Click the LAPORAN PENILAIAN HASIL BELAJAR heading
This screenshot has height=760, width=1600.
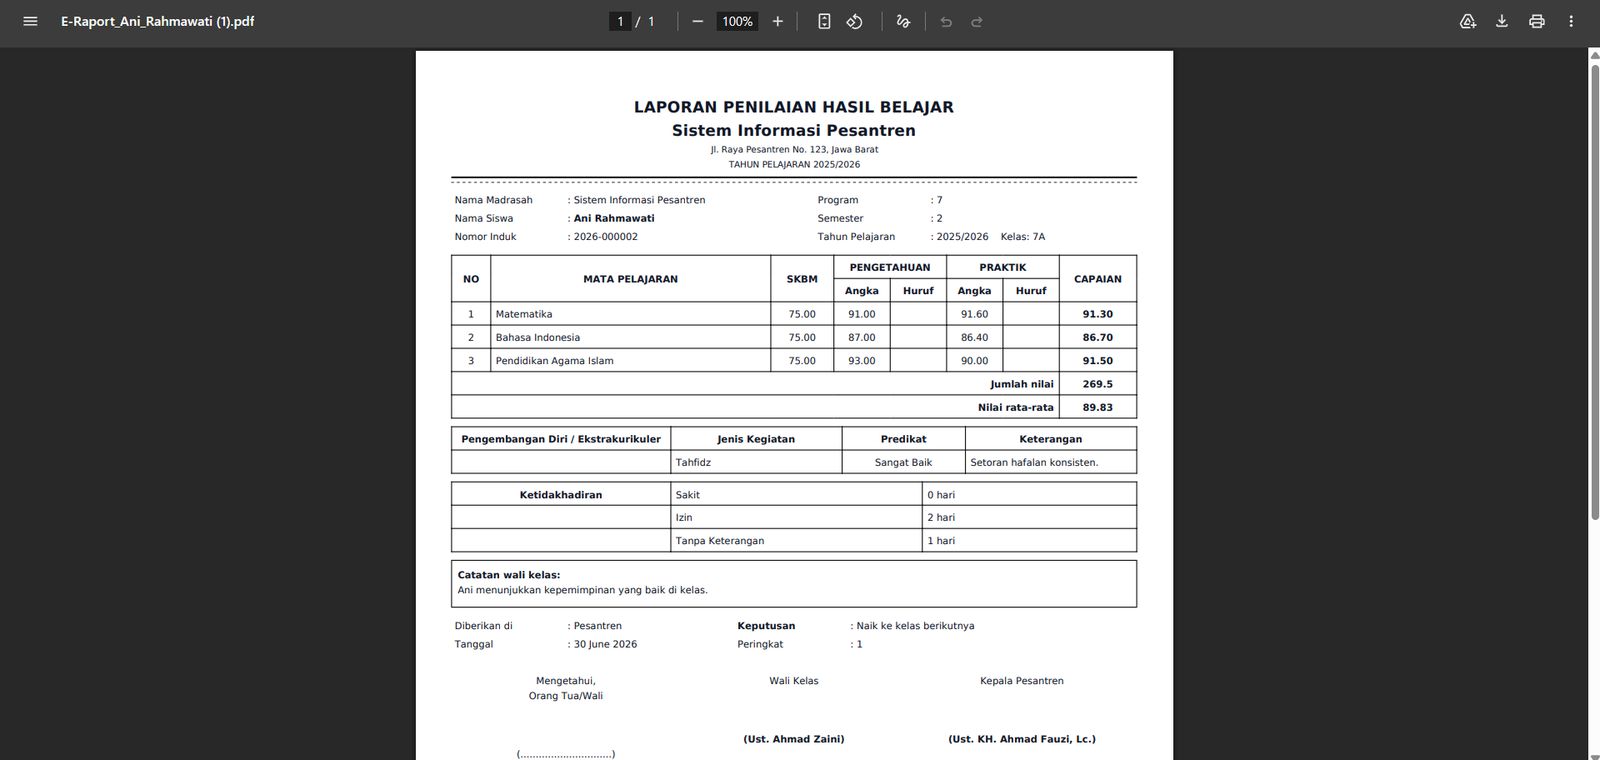point(794,107)
